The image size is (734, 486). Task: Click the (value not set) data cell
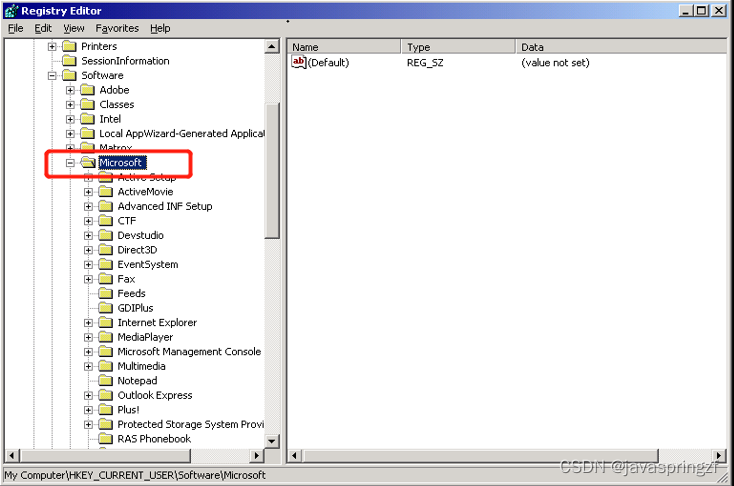(x=555, y=62)
